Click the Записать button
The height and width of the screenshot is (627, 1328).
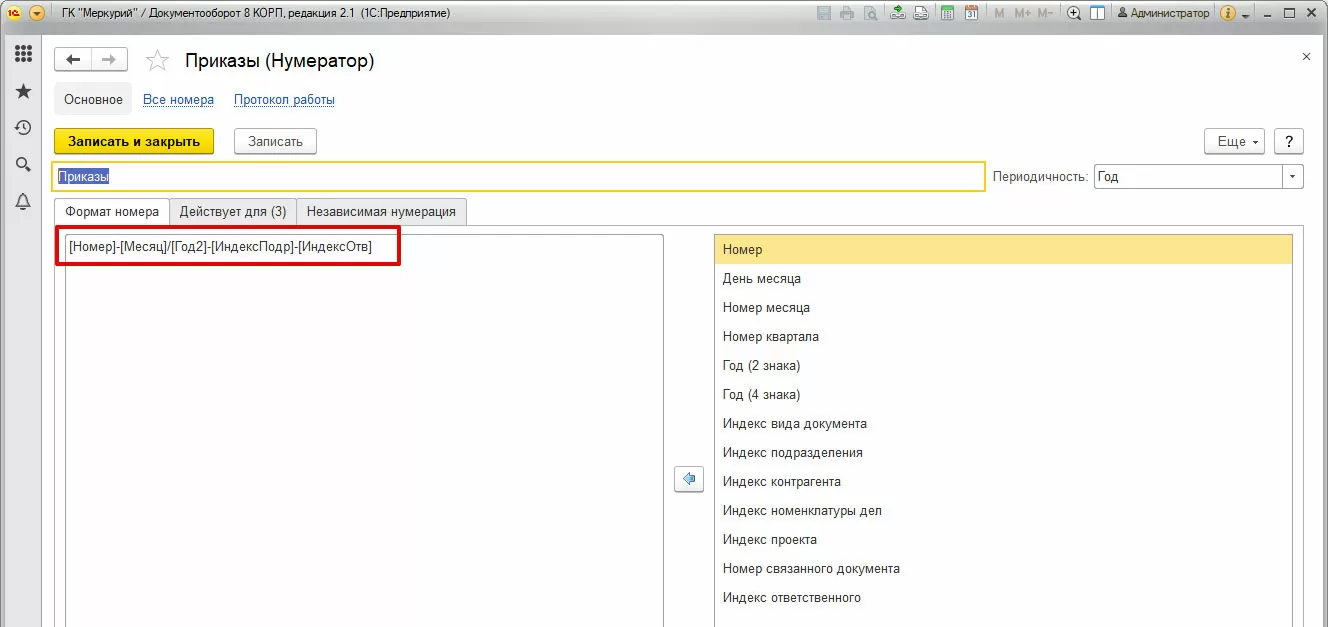pyautogui.click(x=275, y=141)
